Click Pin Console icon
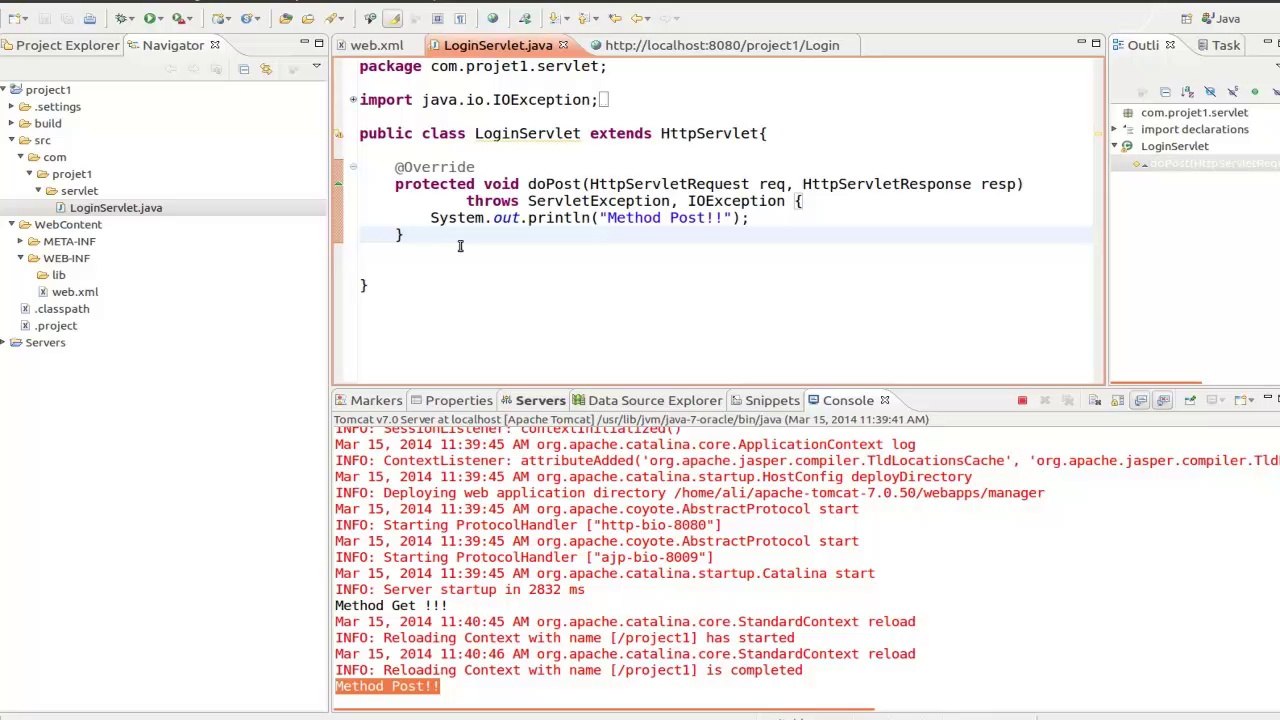The height and width of the screenshot is (720, 1280). coord(1190,400)
